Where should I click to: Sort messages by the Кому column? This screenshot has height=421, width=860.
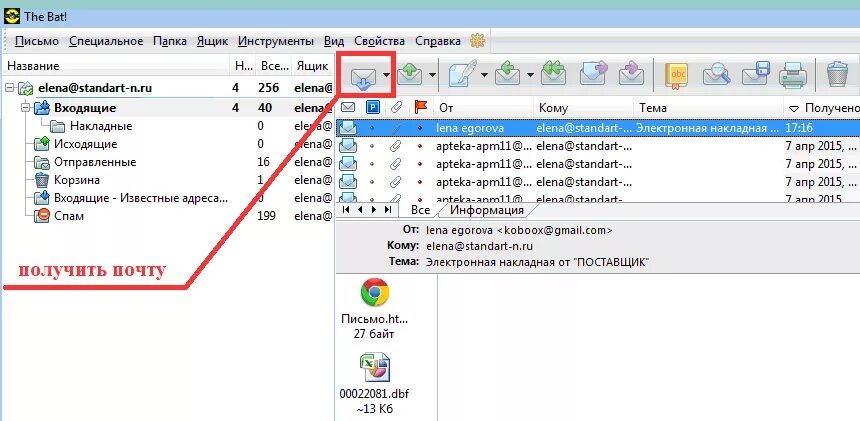pos(584,108)
